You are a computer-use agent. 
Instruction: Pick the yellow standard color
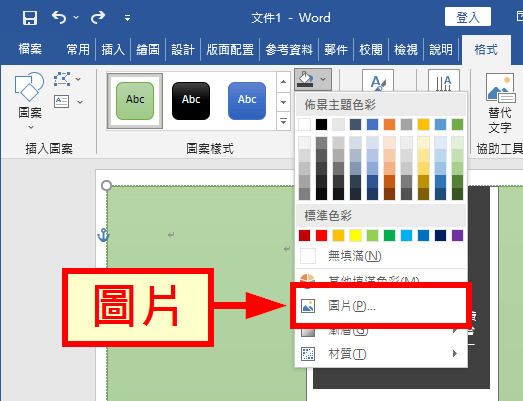(x=355, y=236)
